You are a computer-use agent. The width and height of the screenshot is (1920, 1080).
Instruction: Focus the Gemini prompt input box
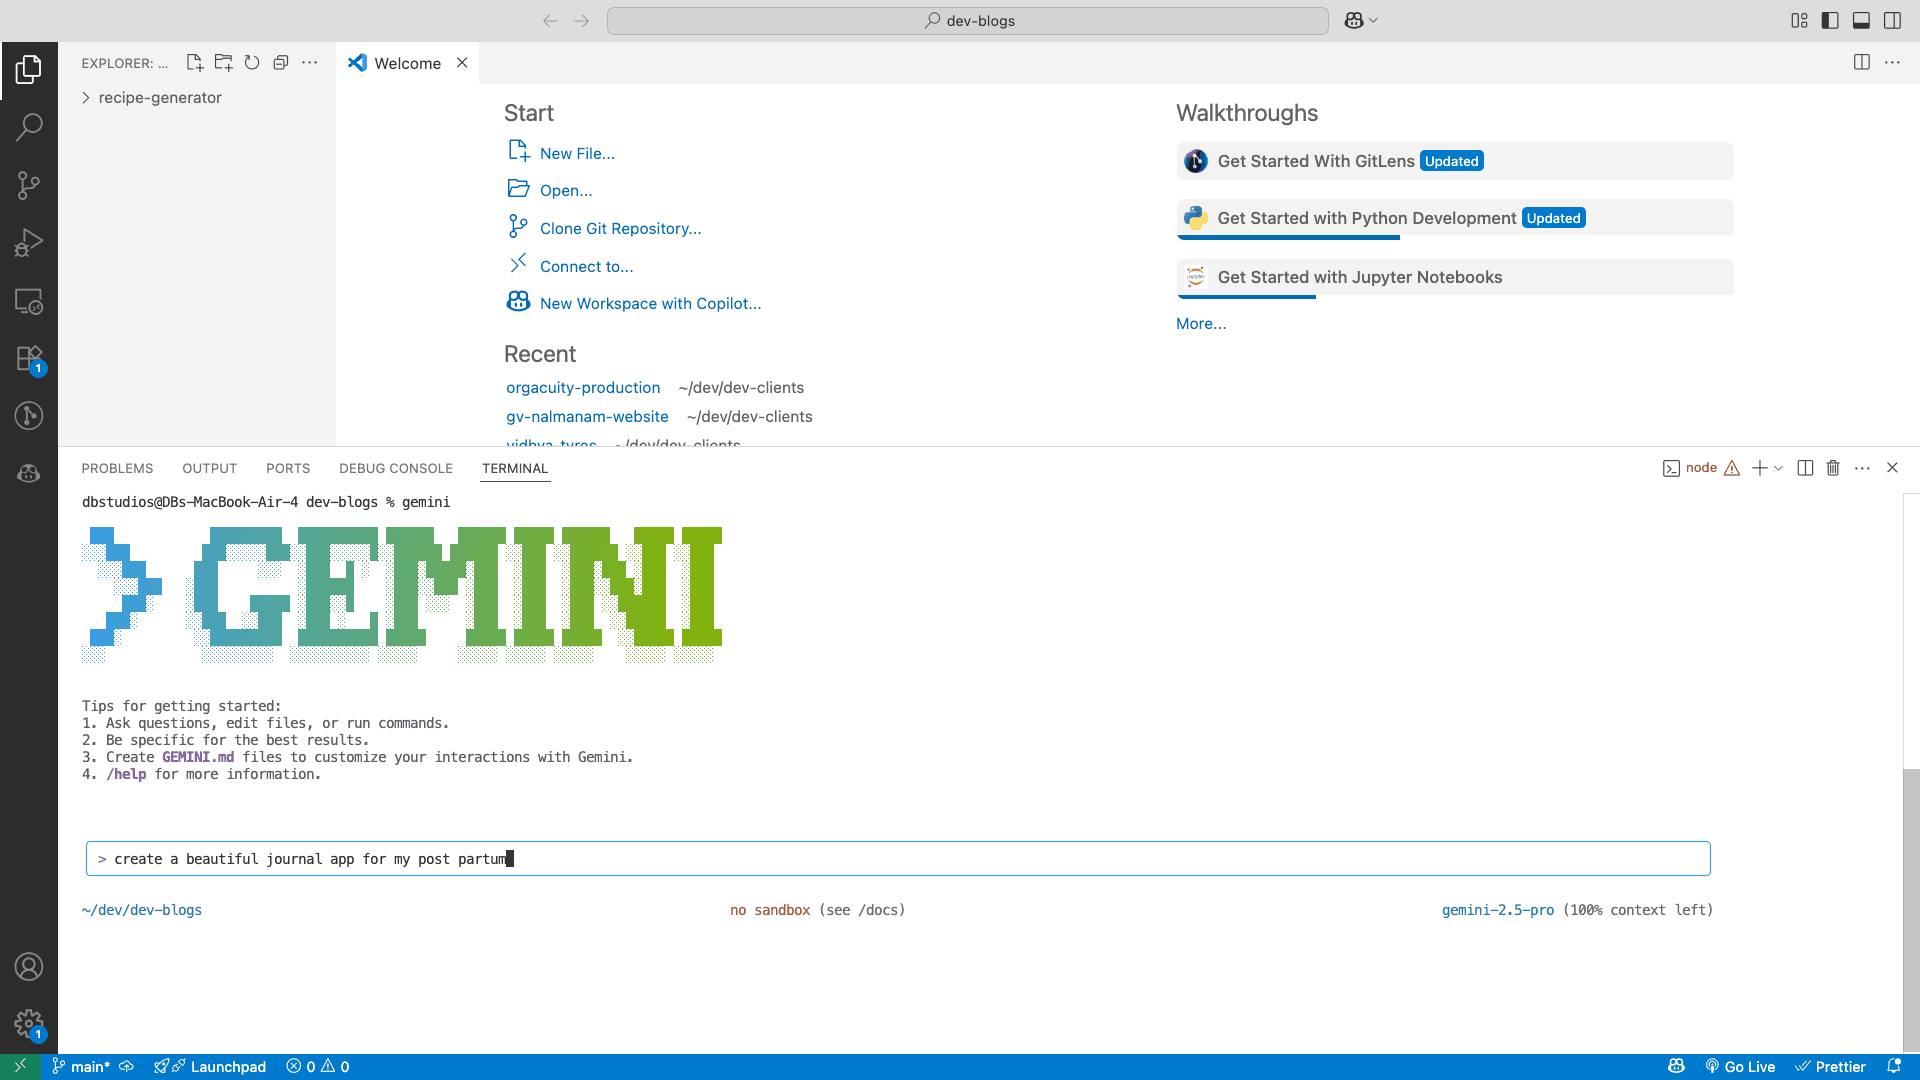[898, 859]
